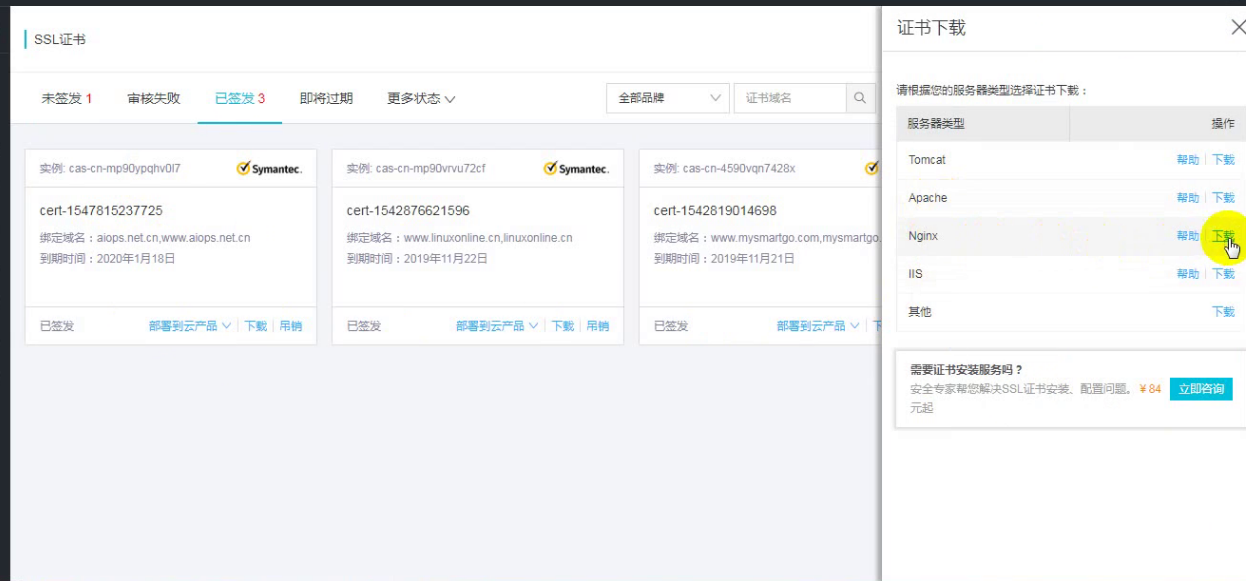This screenshot has width=1246, height=581.
Task: Expand 部署到云产品 for cert-1542819014698
Action: pyautogui.click(x=818, y=326)
